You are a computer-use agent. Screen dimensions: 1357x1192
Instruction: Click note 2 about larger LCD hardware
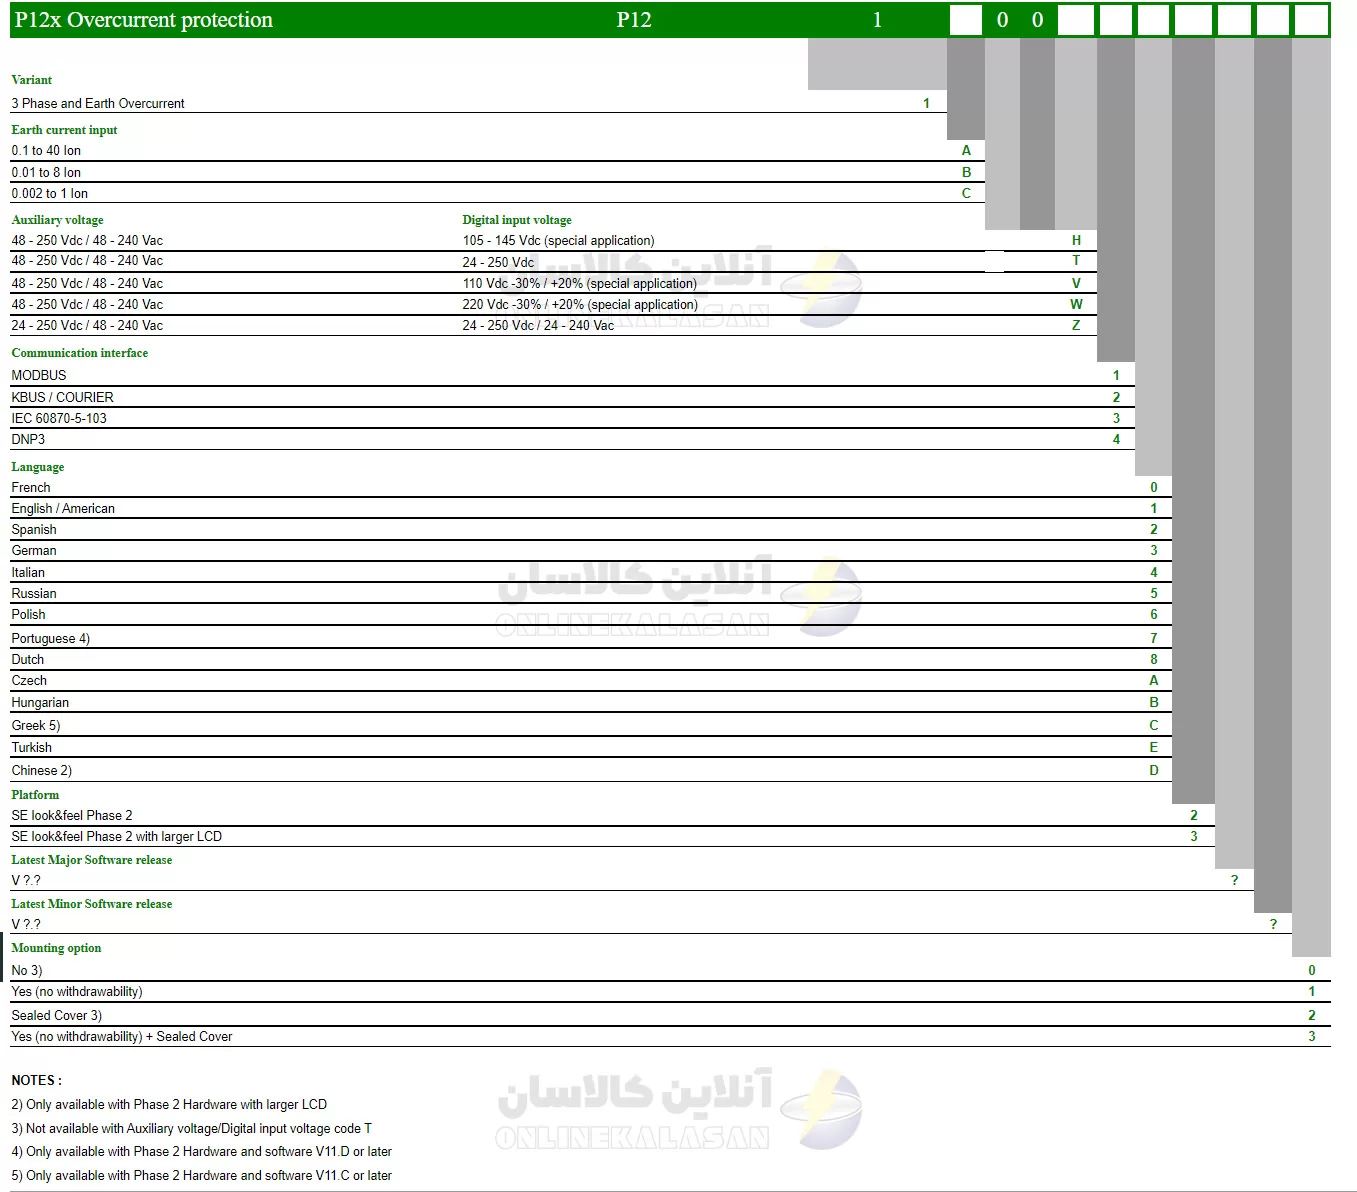(169, 1105)
